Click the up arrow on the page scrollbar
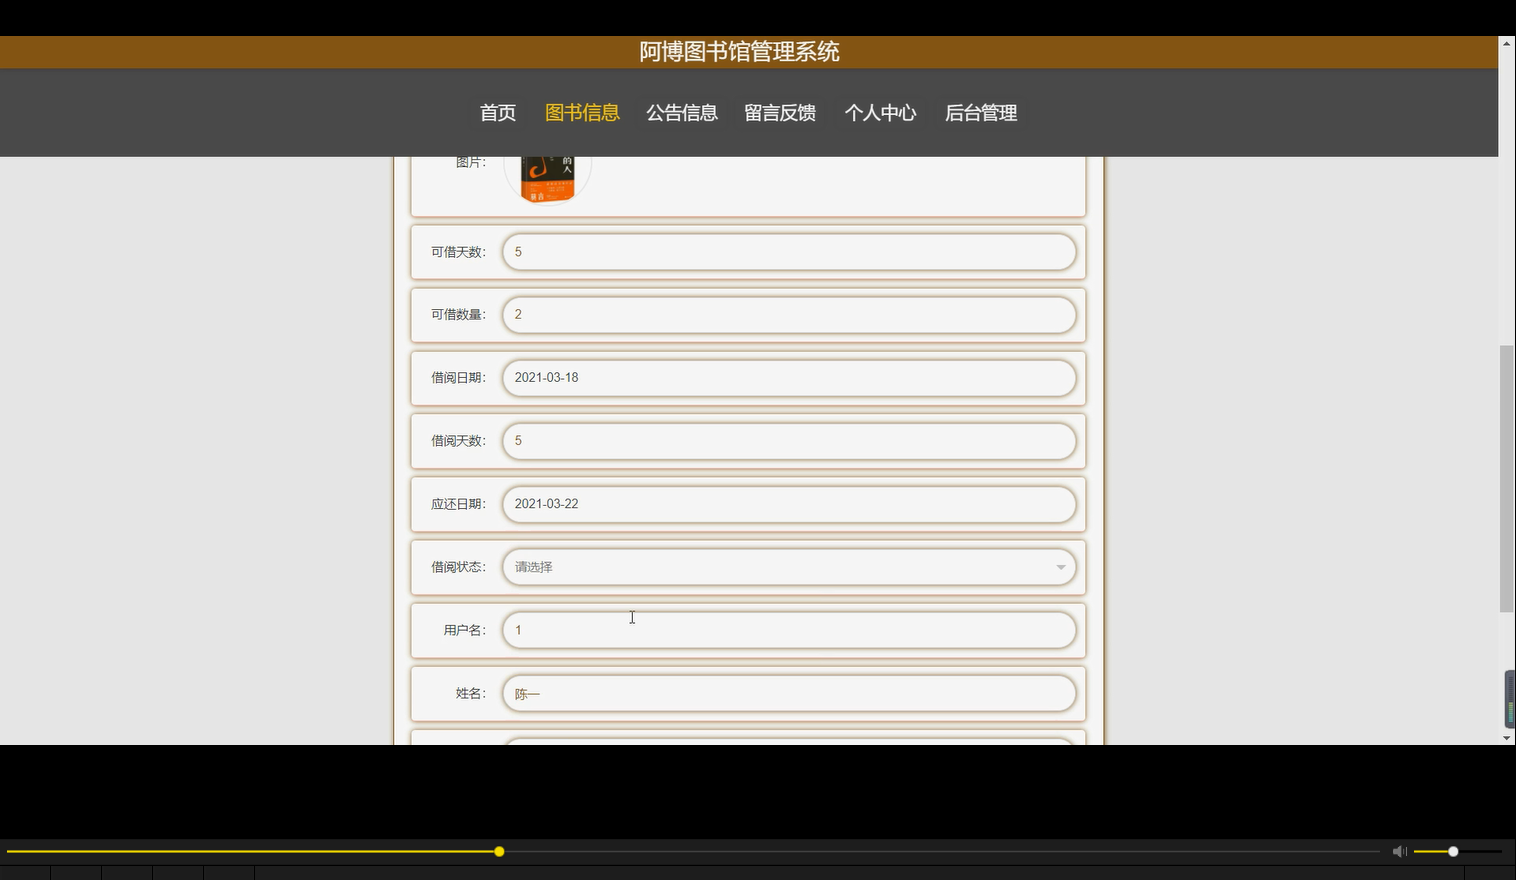Image resolution: width=1516 pixels, height=880 pixels. [1506, 42]
